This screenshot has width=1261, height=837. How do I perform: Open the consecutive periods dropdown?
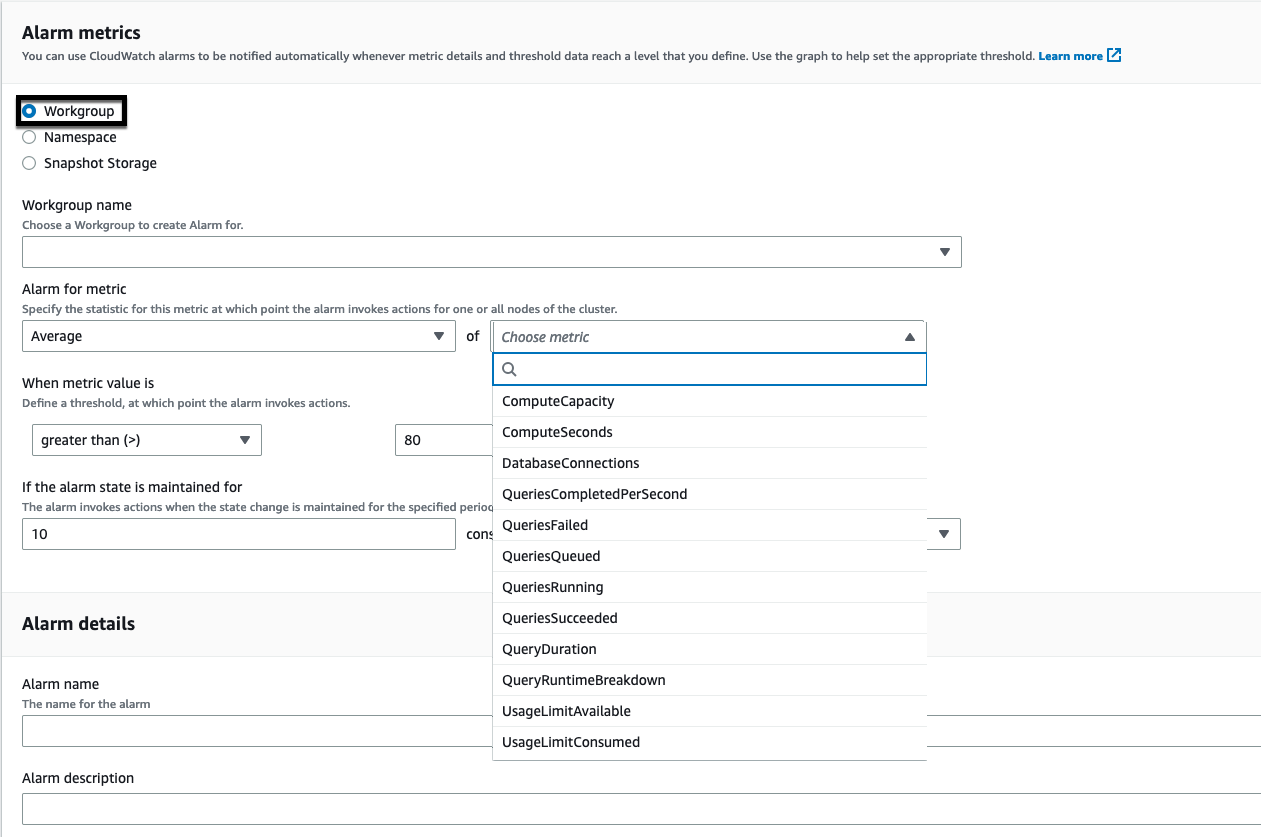[944, 533]
